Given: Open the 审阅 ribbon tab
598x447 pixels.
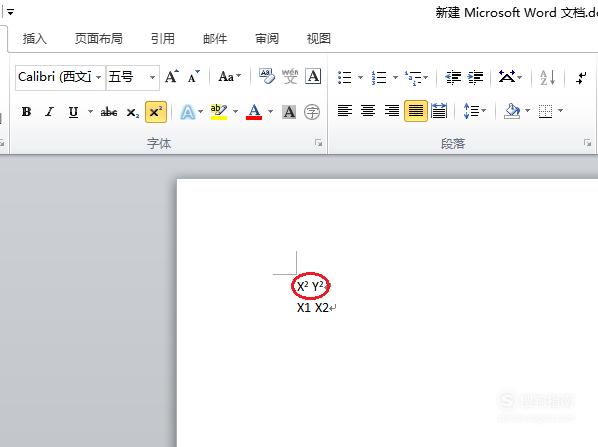Looking at the screenshot, I should point(267,39).
